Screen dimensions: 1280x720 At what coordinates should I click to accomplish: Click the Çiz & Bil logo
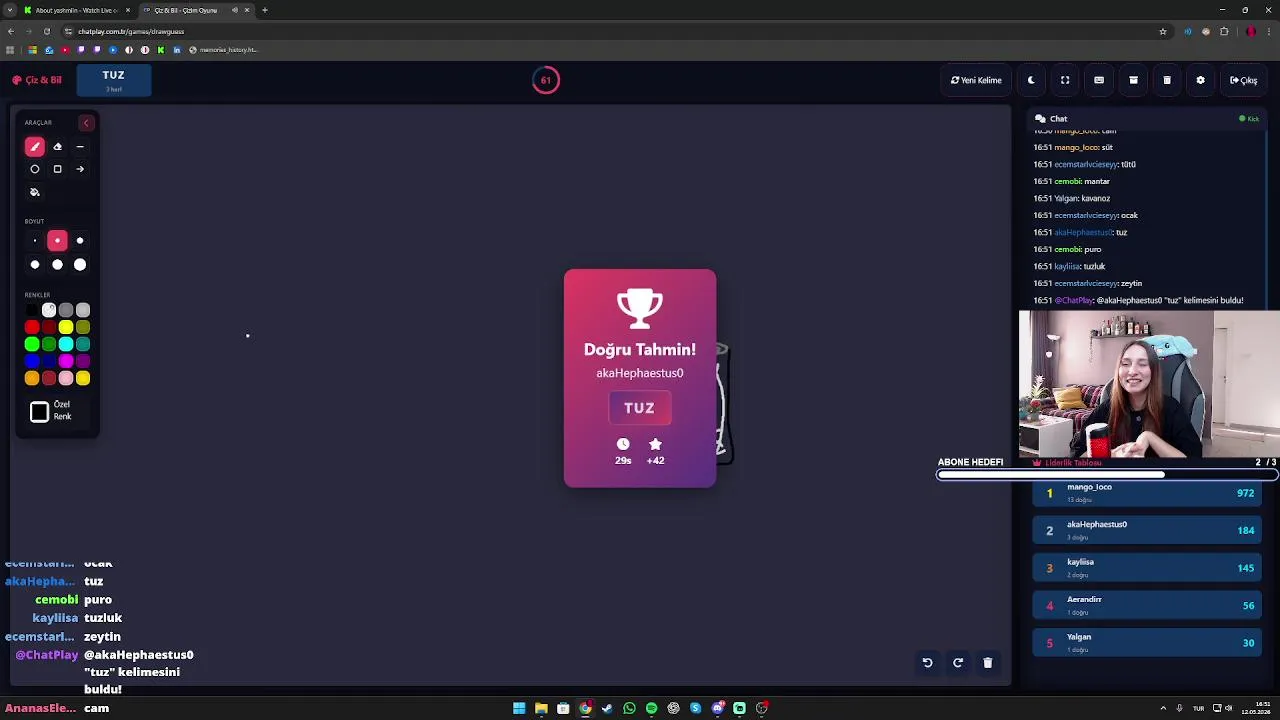click(x=37, y=80)
